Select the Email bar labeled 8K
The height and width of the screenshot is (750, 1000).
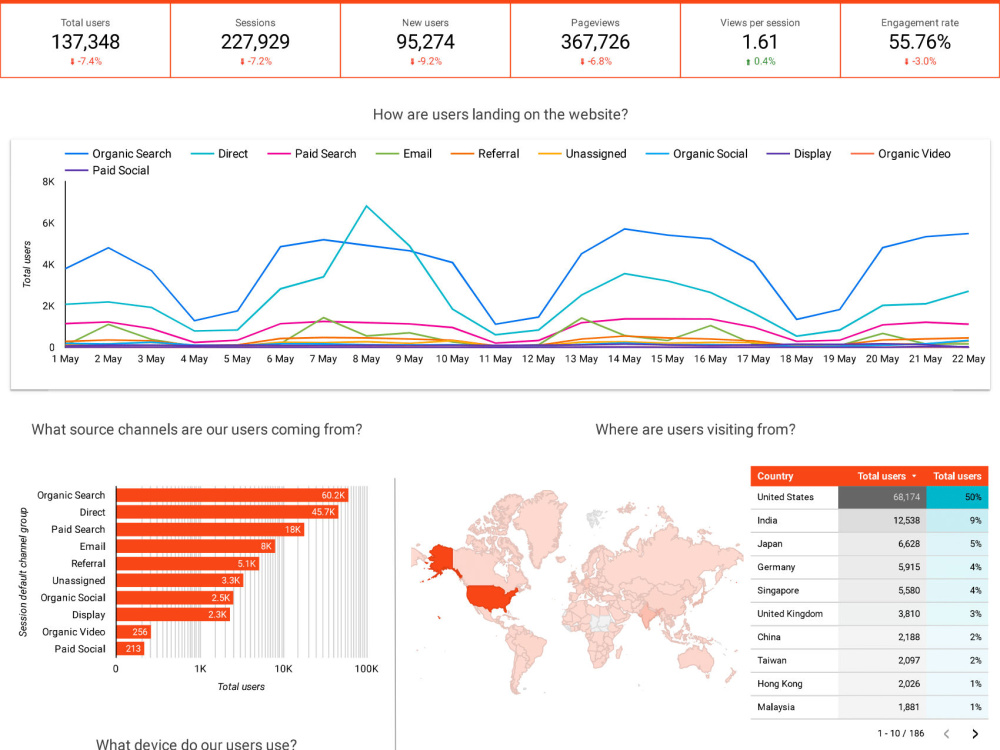(196, 546)
